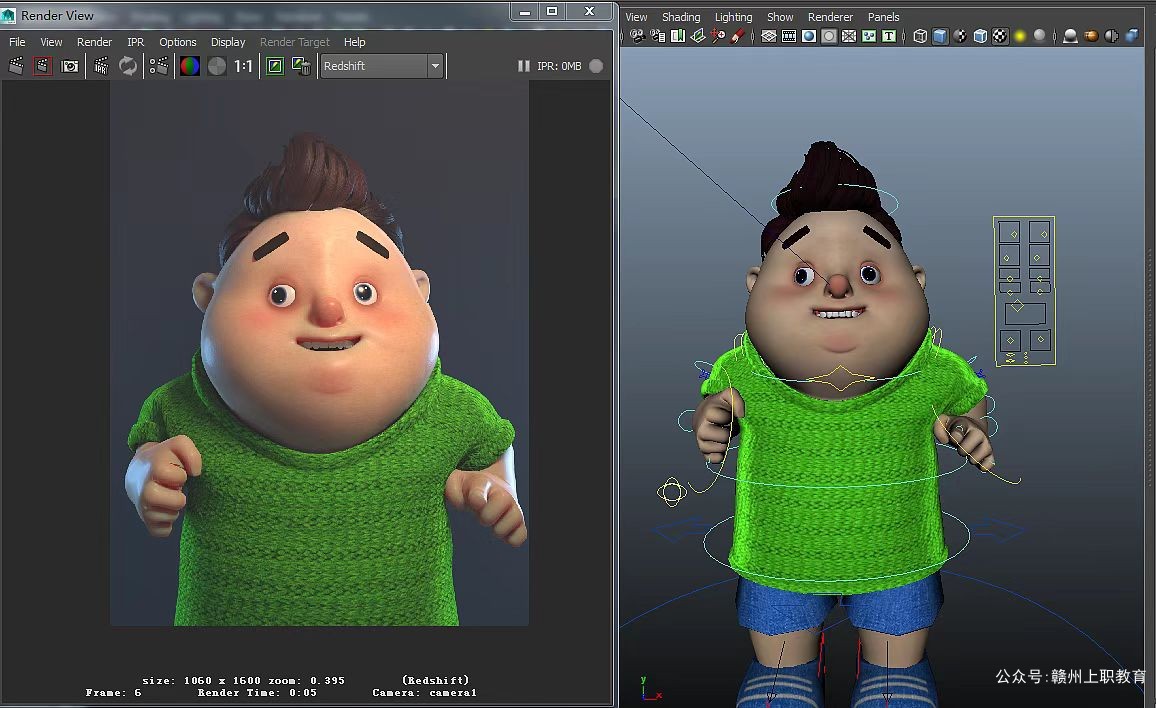
Task: Open Camera Attributes from the viewport toolbar
Action: 658,35
